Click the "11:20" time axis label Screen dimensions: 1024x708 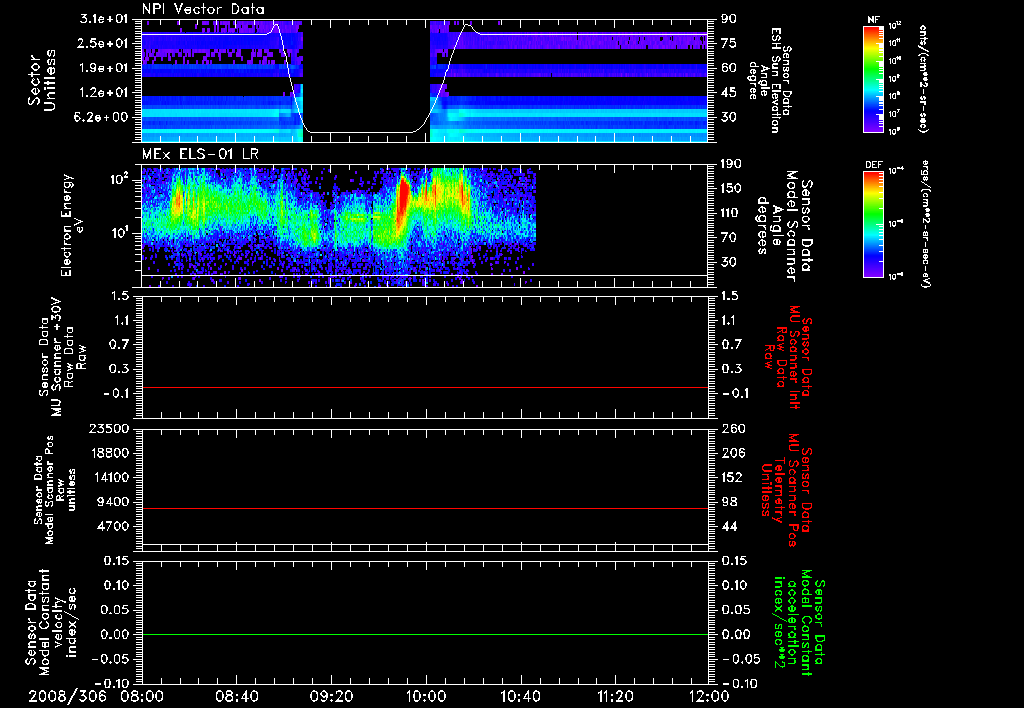click(615, 696)
